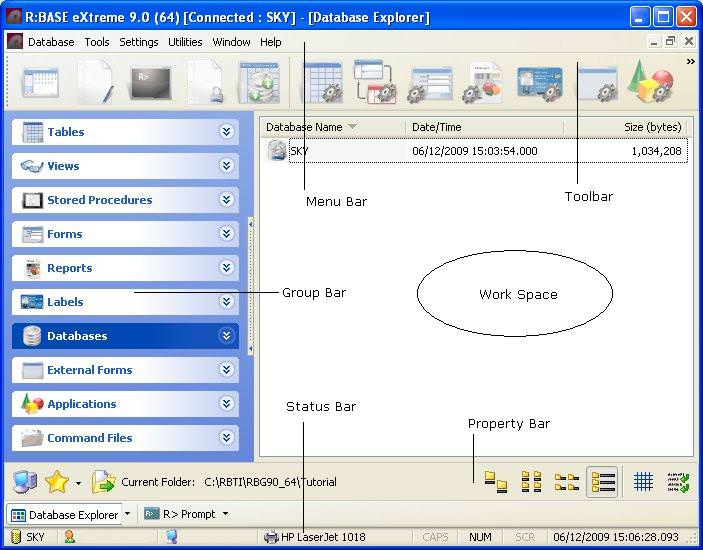Open the Database menu
The height and width of the screenshot is (550, 703).
tap(51, 42)
